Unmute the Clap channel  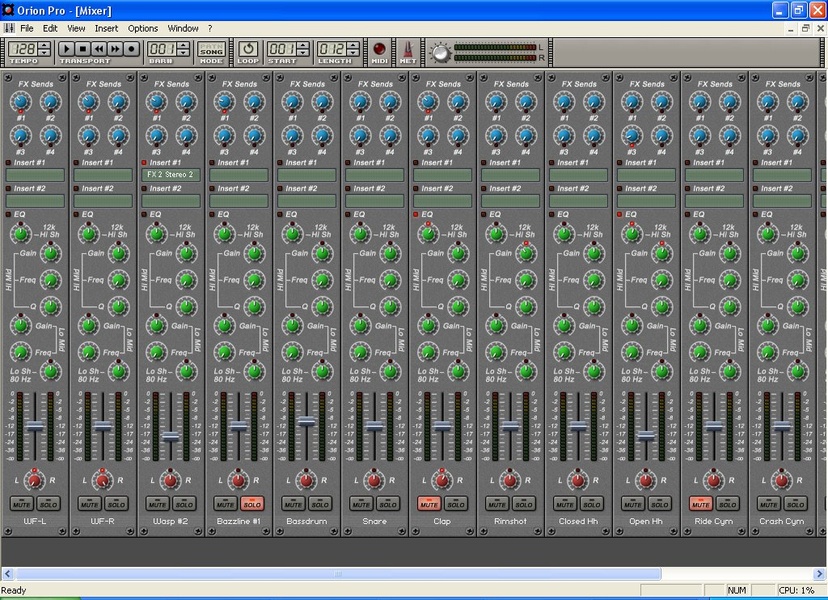429,504
